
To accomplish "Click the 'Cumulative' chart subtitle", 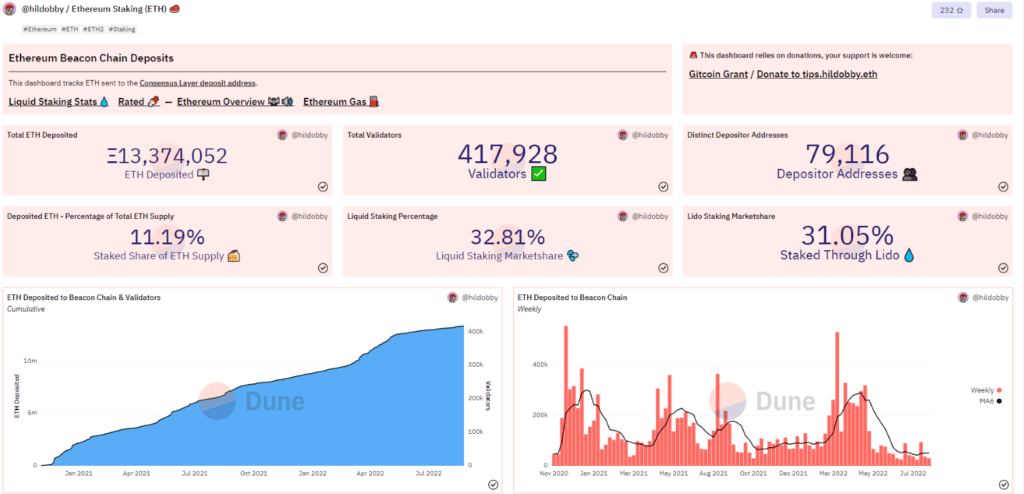I will 25,309.
